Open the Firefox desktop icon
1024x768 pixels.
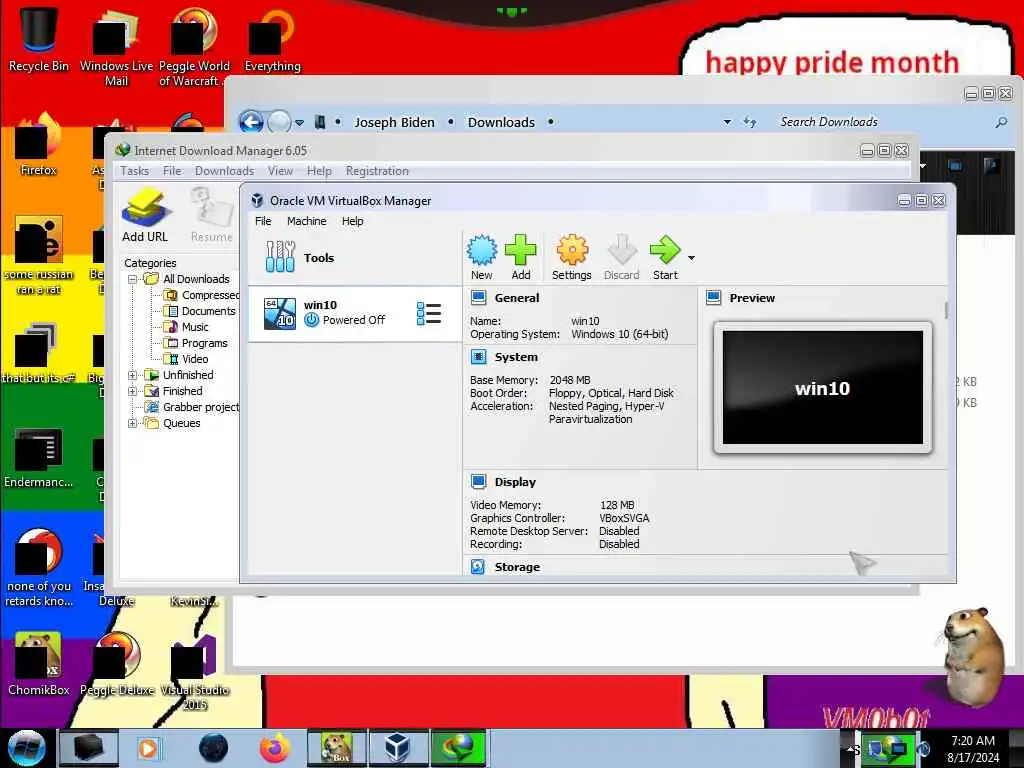39,145
